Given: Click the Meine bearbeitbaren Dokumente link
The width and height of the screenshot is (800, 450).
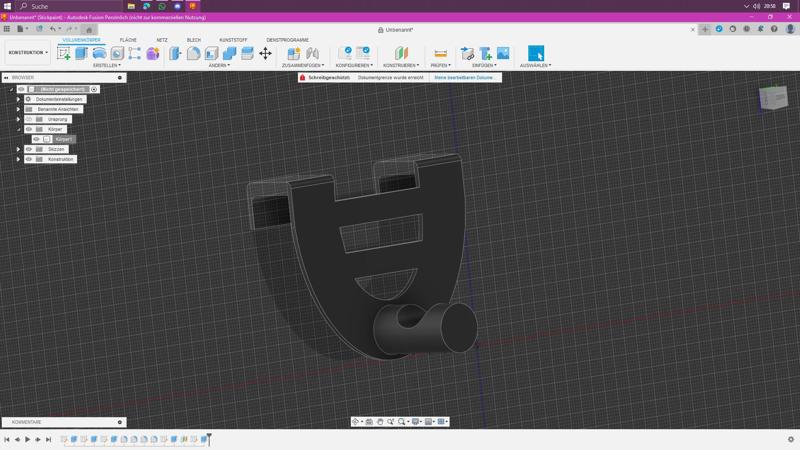Looking at the screenshot, I should tap(464, 77).
